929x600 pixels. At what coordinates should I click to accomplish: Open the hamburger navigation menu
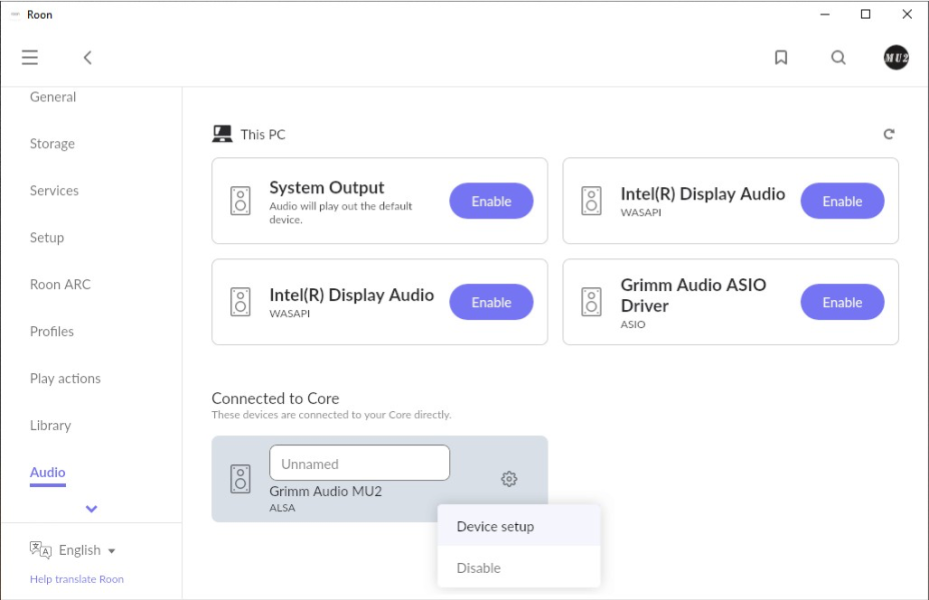point(30,57)
